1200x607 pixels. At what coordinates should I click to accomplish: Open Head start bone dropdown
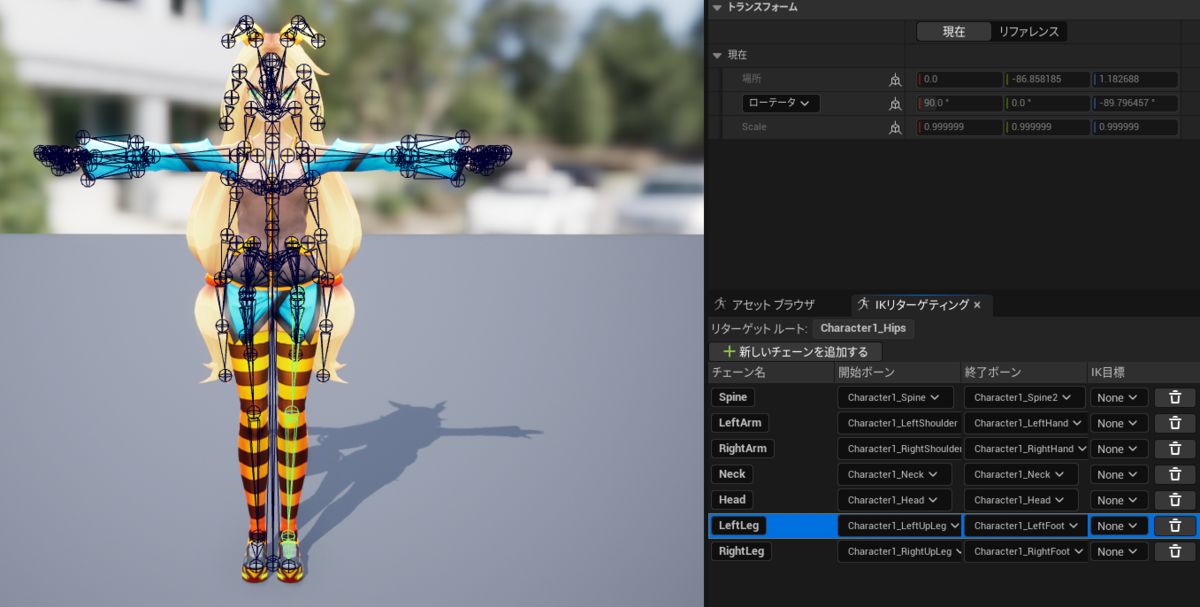tap(895, 500)
